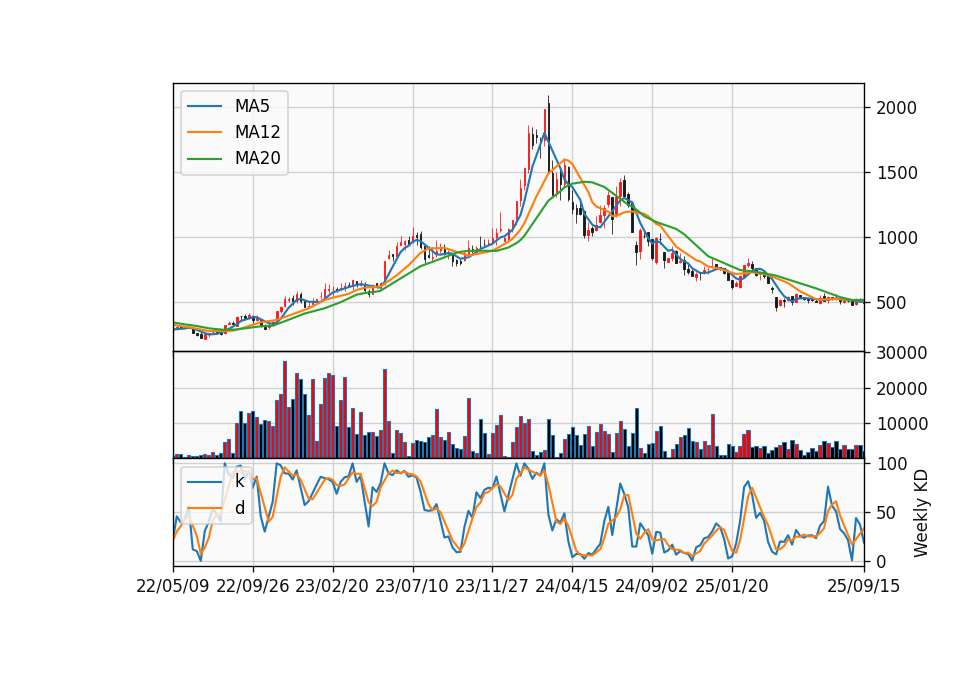This screenshot has height=690, width=960.
Task: Click the blue MA5 legend line sample
Action: click(204, 106)
